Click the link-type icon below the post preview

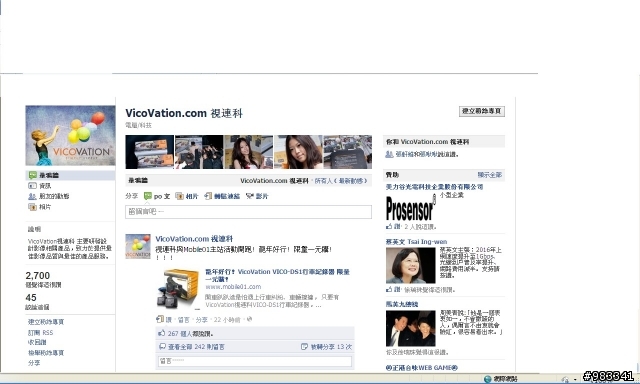[160, 319]
